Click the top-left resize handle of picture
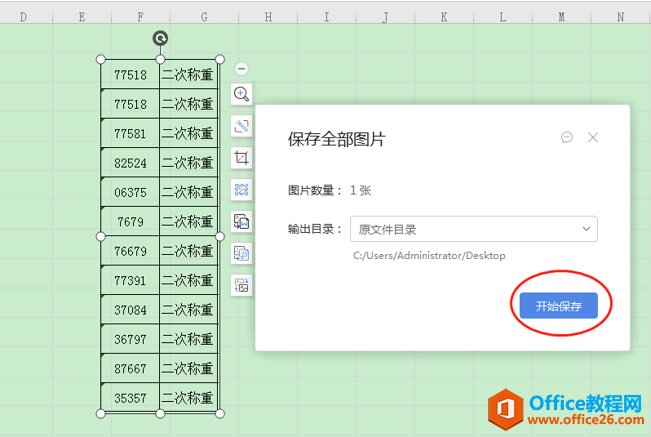The height and width of the screenshot is (437, 651). click(100, 59)
